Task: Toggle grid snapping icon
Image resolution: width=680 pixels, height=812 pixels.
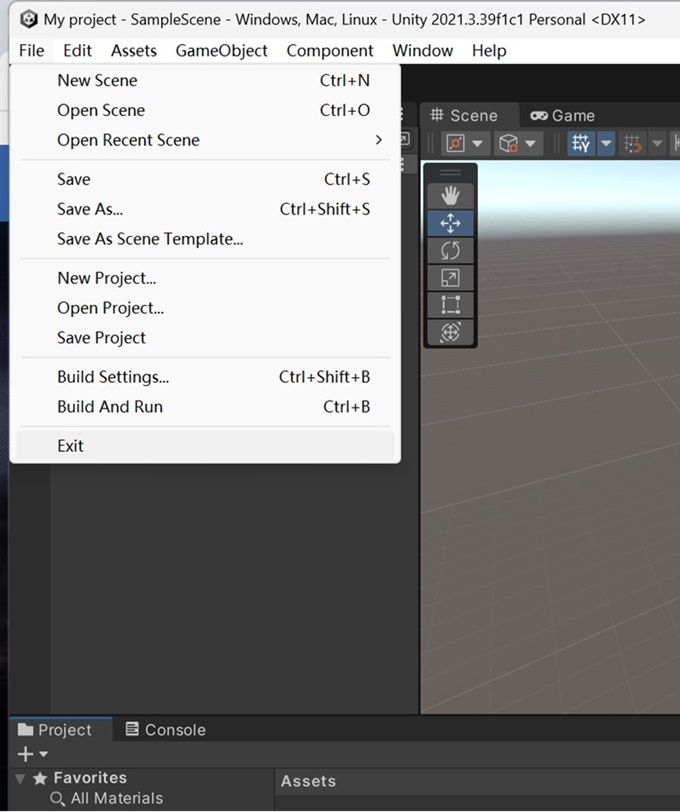Action: point(632,143)
